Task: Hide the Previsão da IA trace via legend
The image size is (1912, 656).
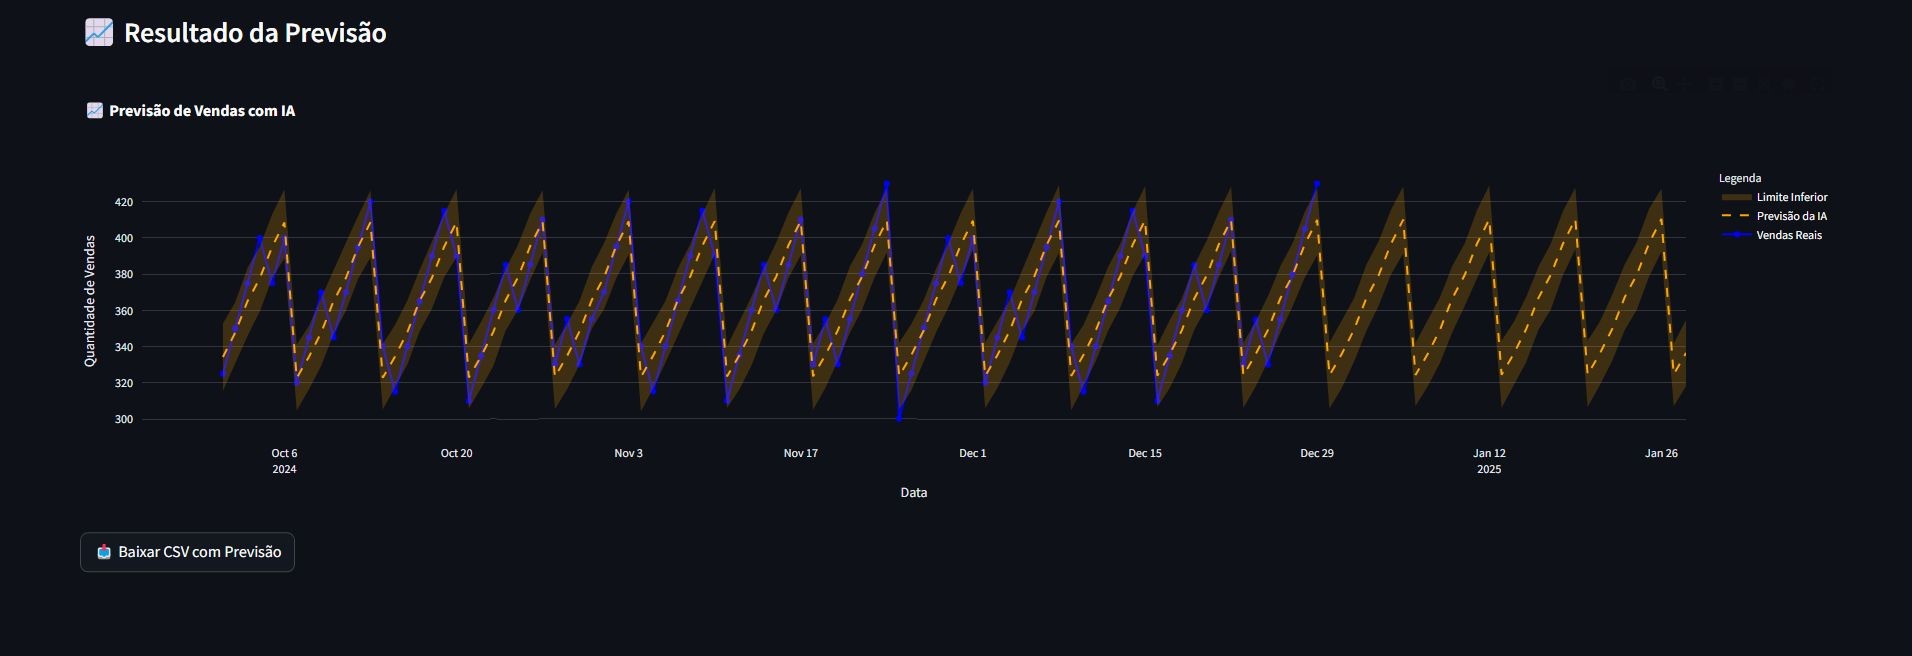Action: [x=1791, y=216]
